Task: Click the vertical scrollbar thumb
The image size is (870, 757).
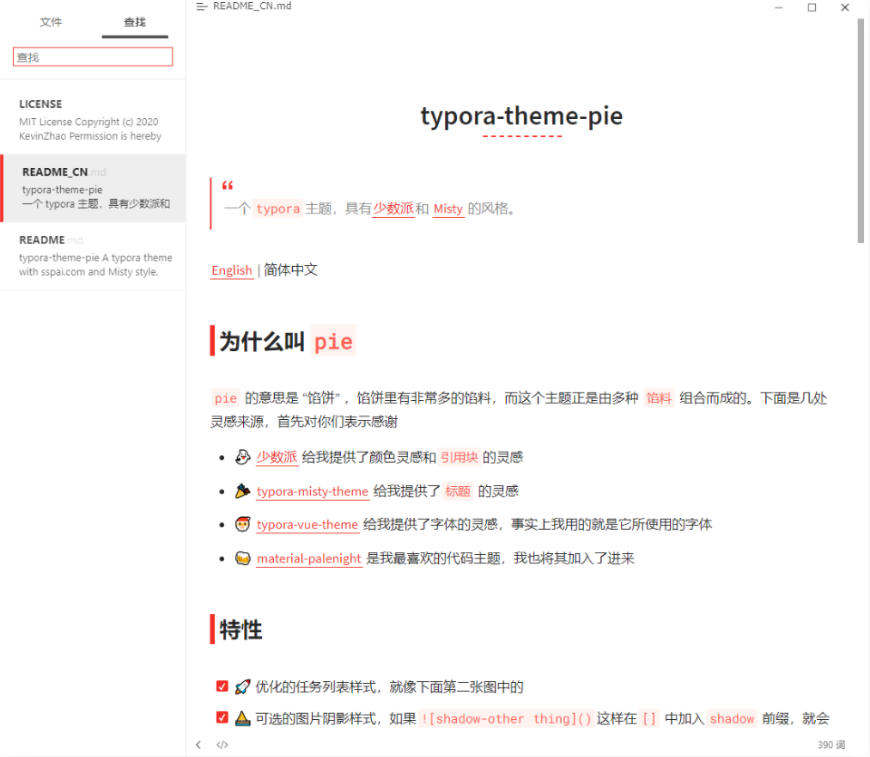Action: coord(861,130)
